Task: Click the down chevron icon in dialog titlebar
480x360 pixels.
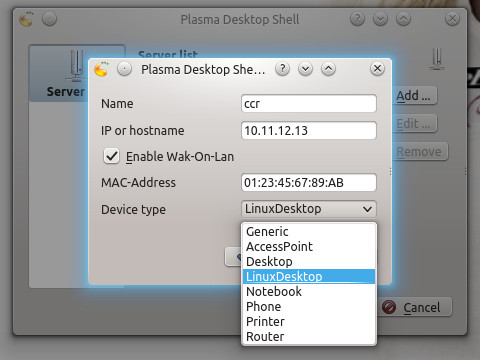Action: [x=305, y=69]
